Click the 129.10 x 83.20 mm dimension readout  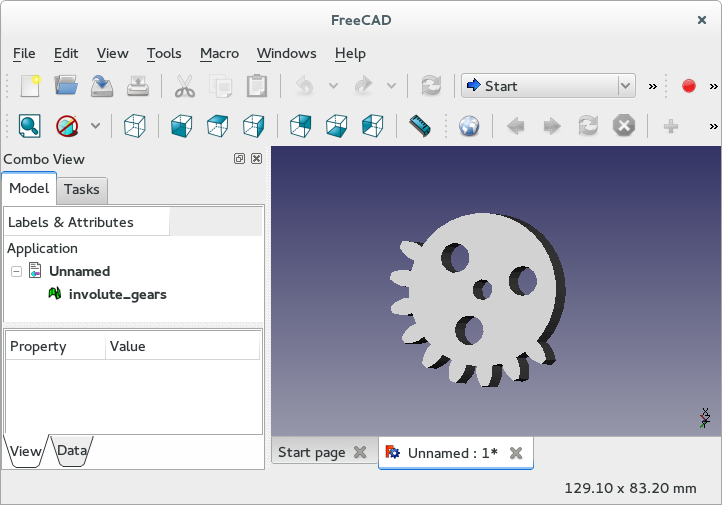(x=630, y=488)
